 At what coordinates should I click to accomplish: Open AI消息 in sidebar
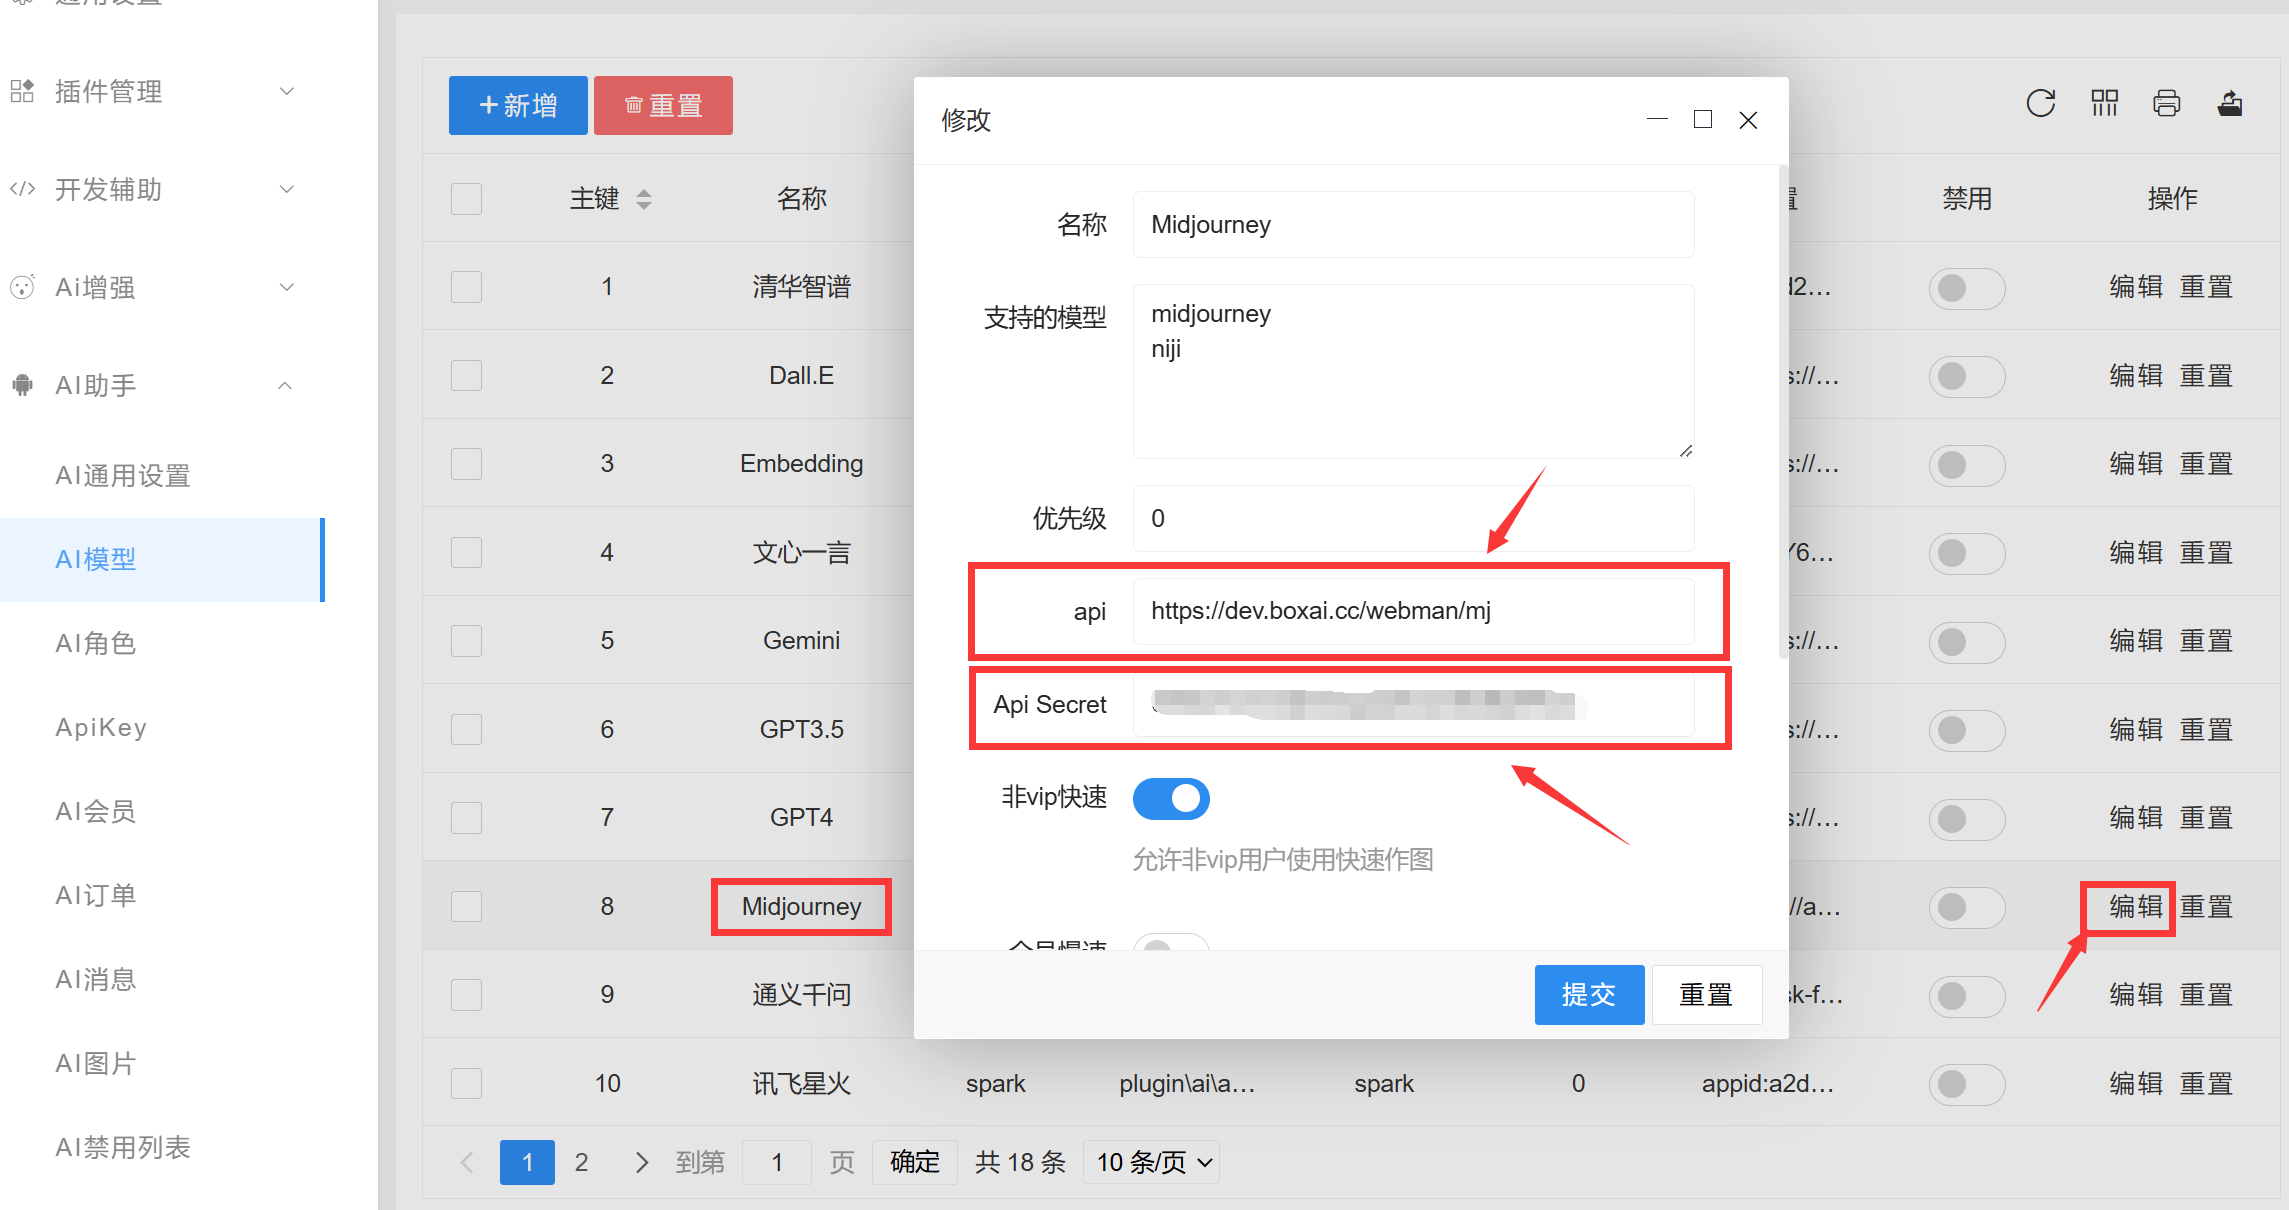tap(96, 979)
